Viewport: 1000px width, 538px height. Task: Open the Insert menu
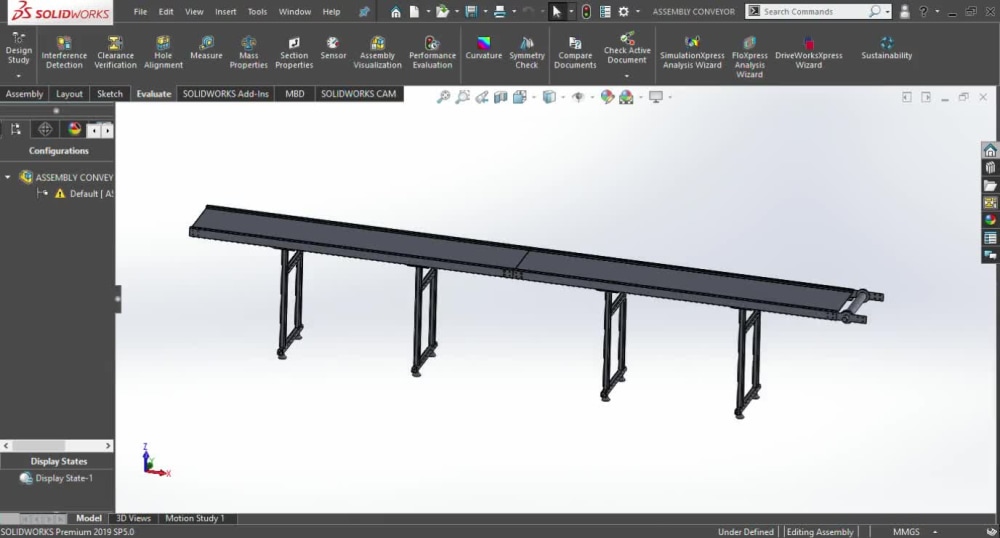225,11
